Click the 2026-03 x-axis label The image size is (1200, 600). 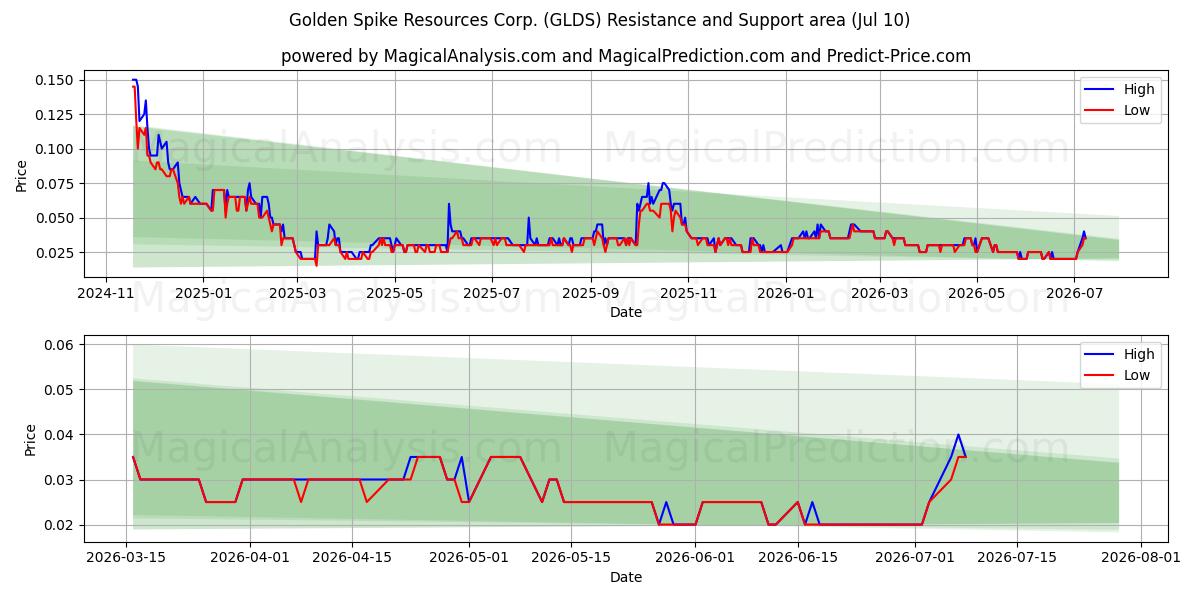pos(879,293)
